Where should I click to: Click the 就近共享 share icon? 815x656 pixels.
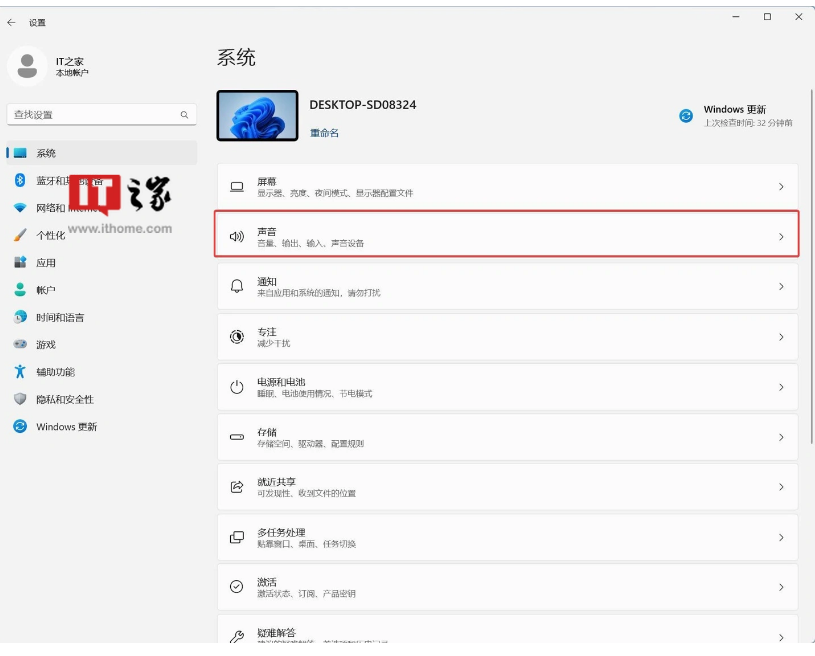click(x=237, y=487)
